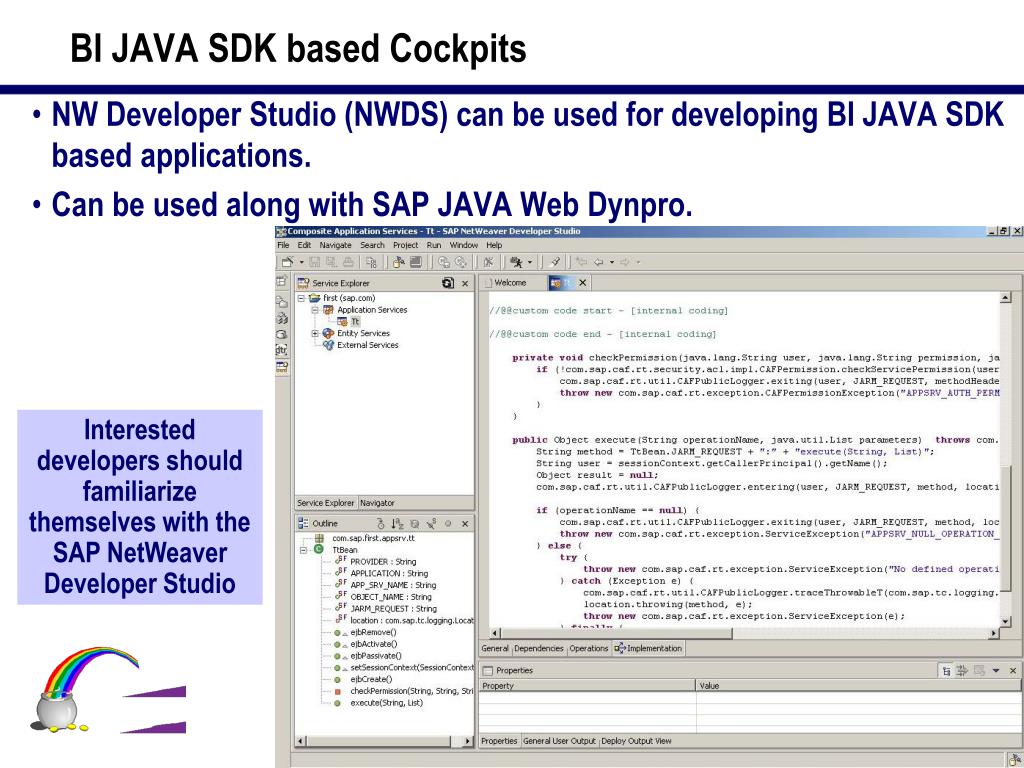The height and width of the screenshot is (768, 1024).
Task: Click the 'dtr' perspective icon in left sidebar
Action: coord(281,350)
